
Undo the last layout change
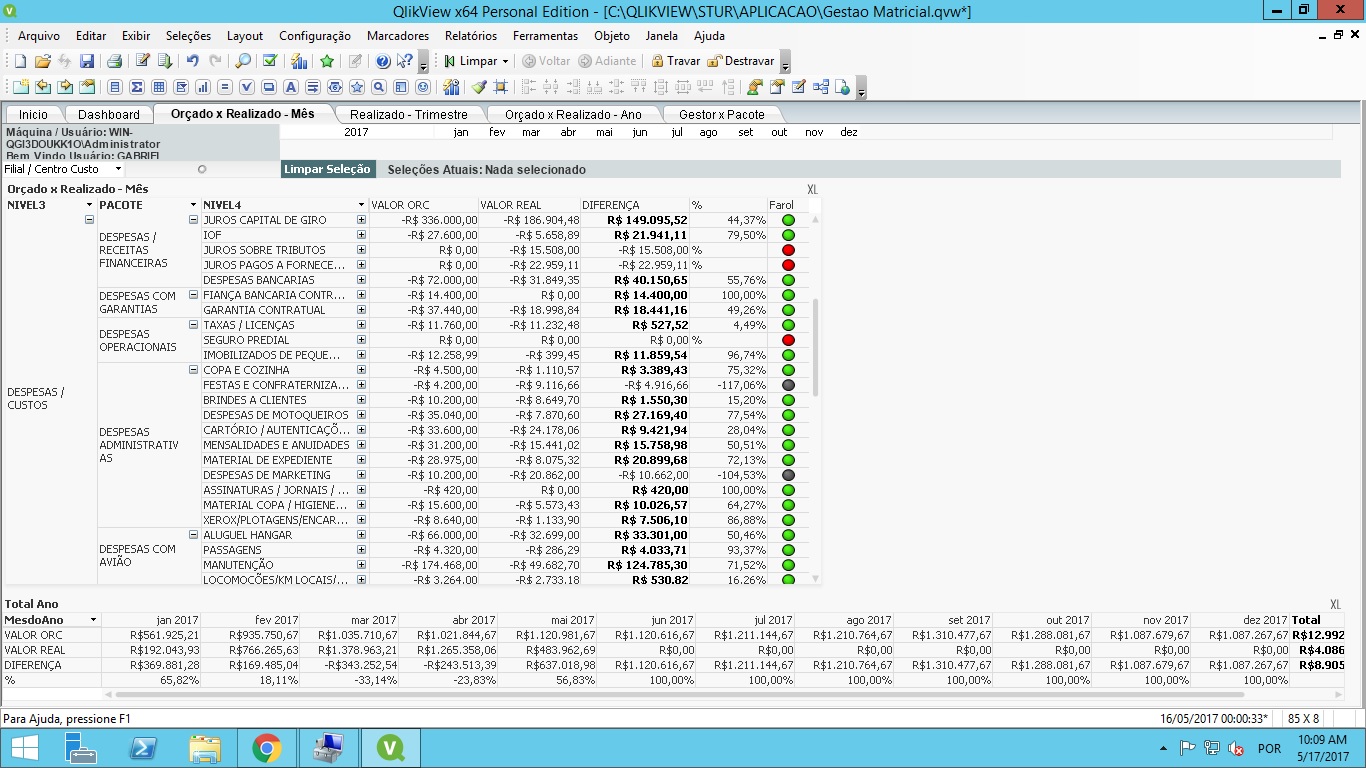click(x=192, y=61)
